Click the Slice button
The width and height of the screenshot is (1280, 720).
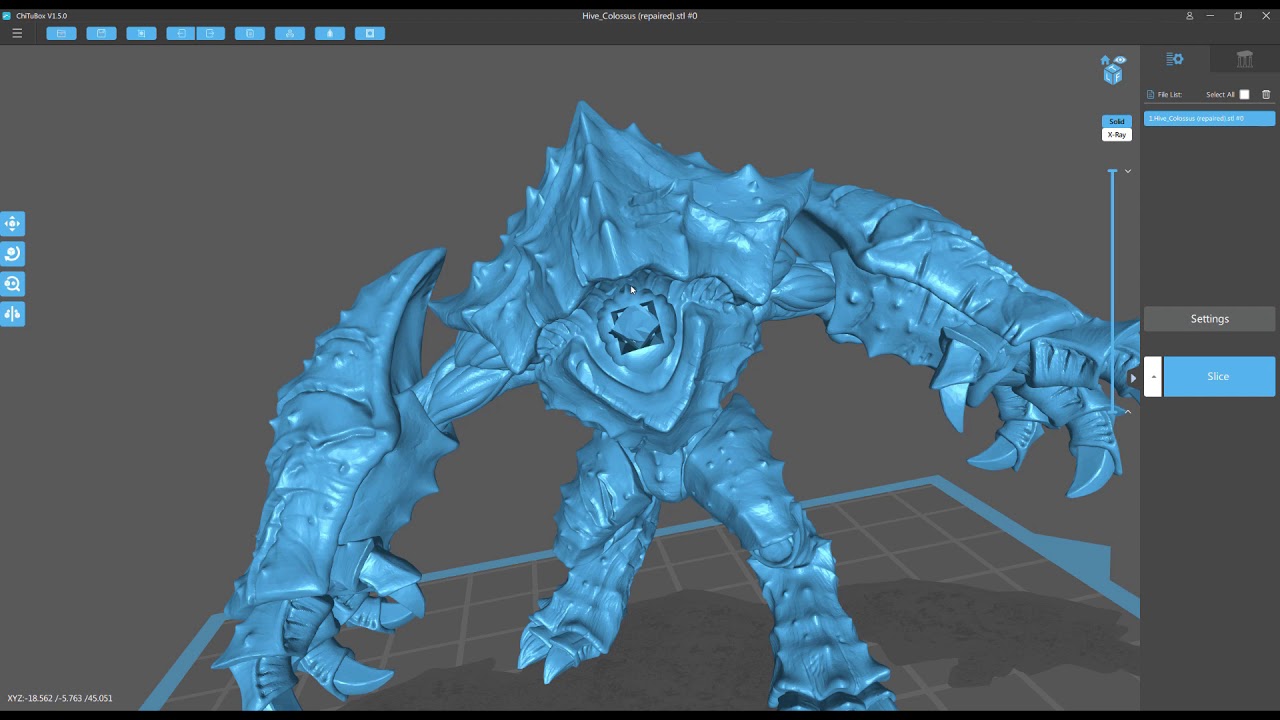tap(1219, 377)
